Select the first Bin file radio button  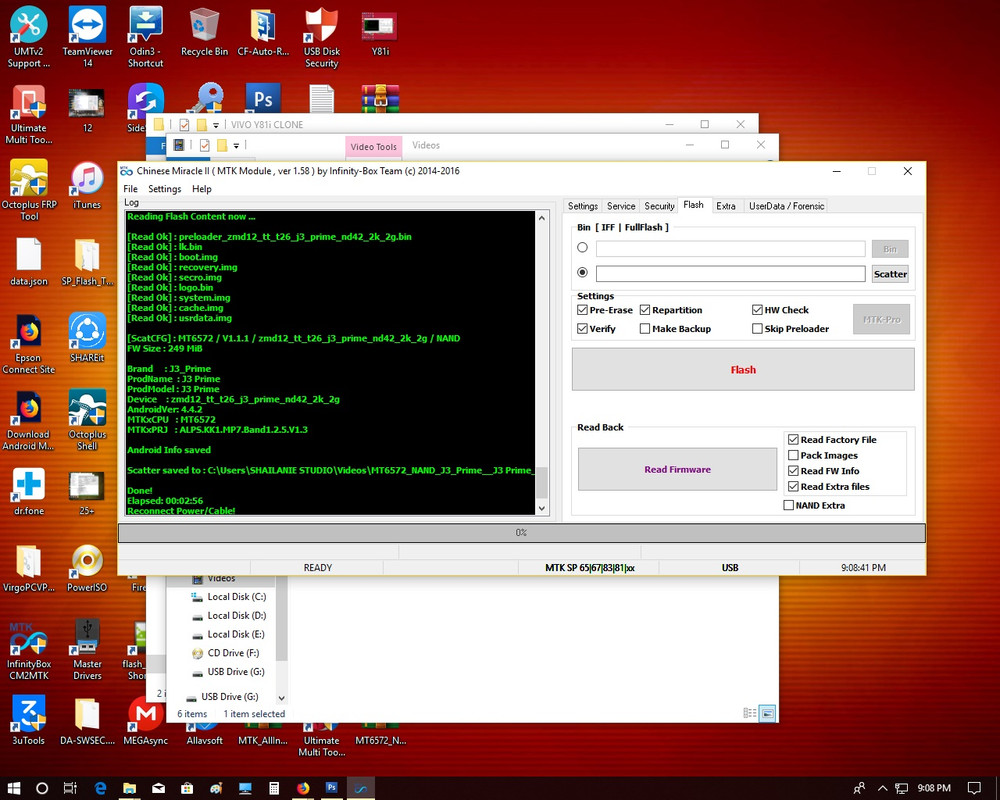[582, 248]
